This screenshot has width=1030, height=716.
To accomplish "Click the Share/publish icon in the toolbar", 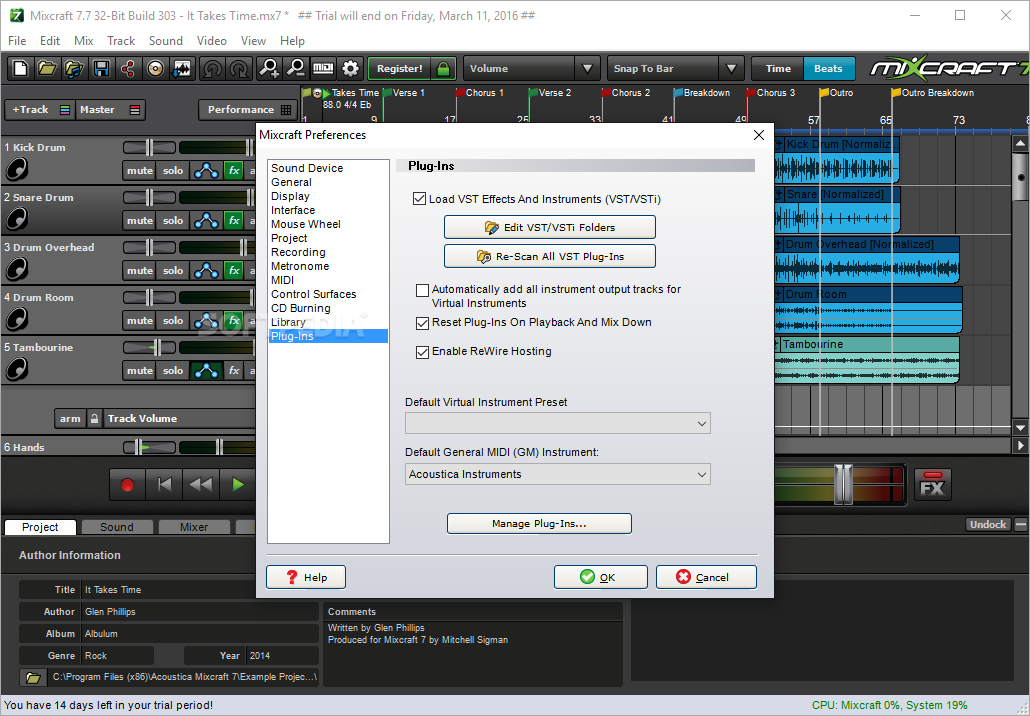I will [128, 68].
